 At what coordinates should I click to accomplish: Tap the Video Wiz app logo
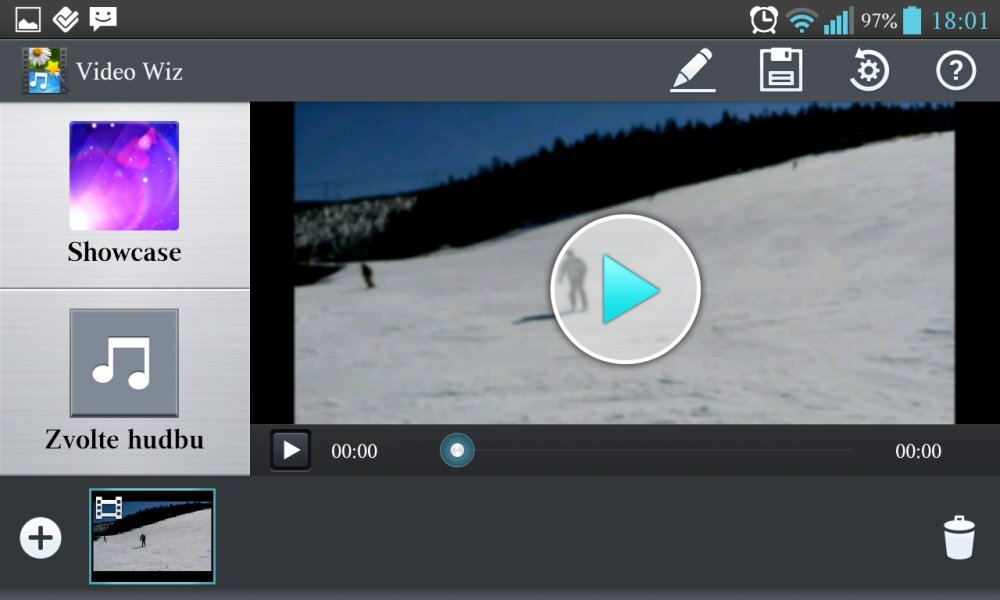click(44, 71)
